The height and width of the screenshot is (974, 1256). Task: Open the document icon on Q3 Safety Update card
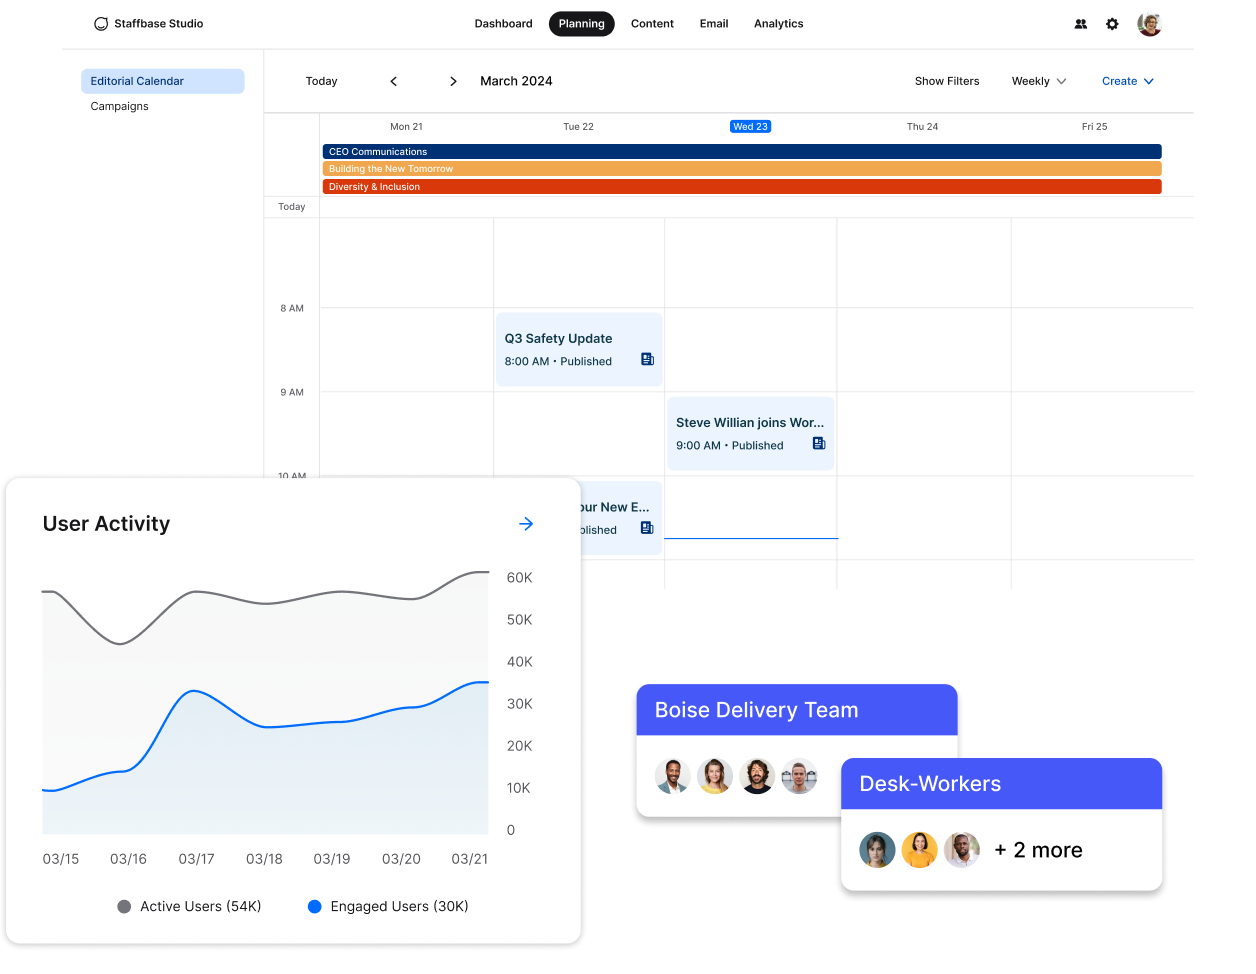(x=647, y=357)
